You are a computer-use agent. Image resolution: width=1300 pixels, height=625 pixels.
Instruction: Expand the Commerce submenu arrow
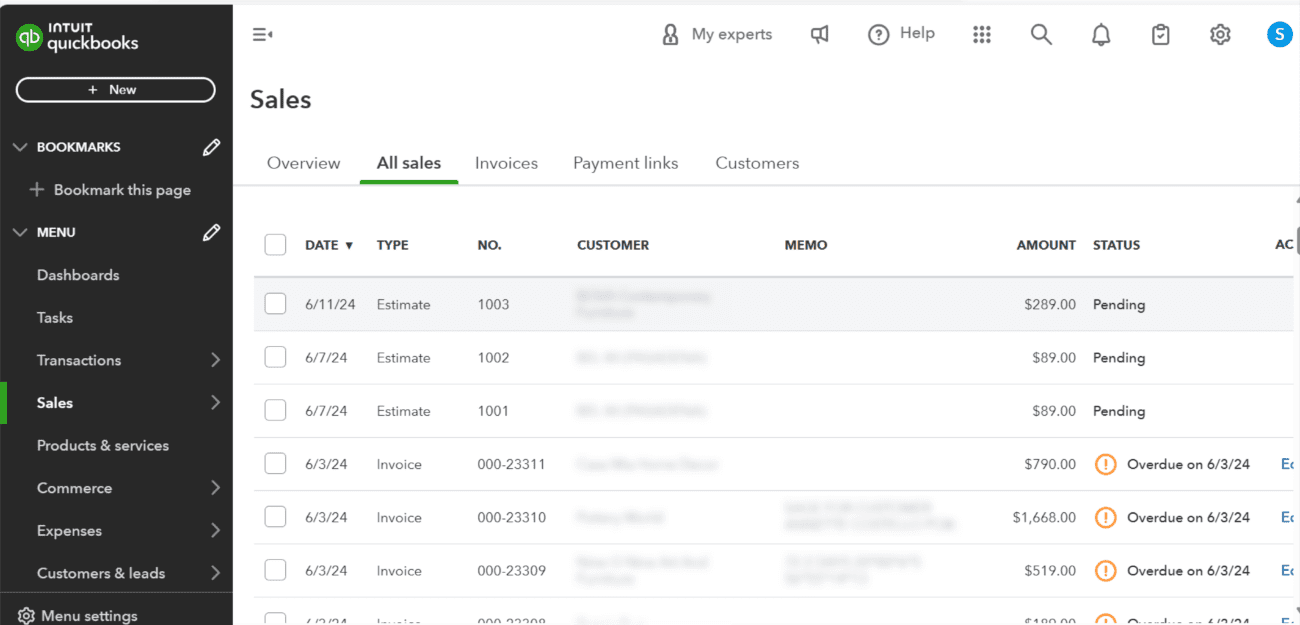coord(215,488)
